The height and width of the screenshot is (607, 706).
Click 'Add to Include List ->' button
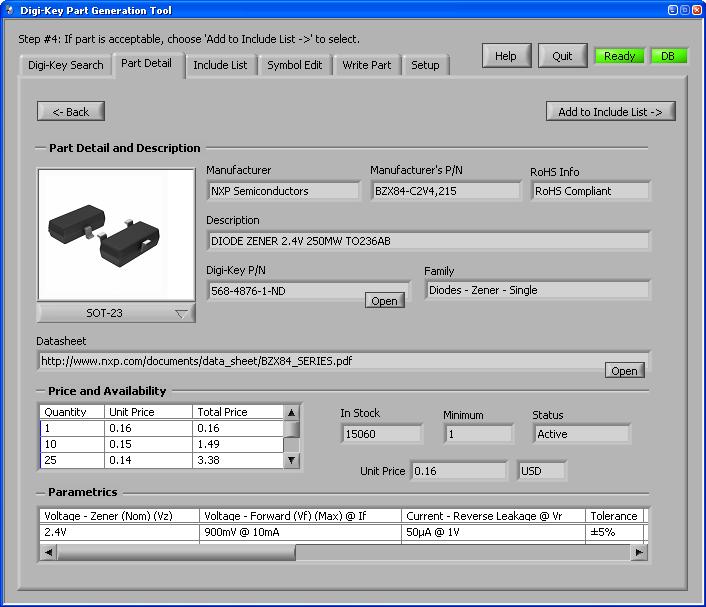[x=611, y=111]
